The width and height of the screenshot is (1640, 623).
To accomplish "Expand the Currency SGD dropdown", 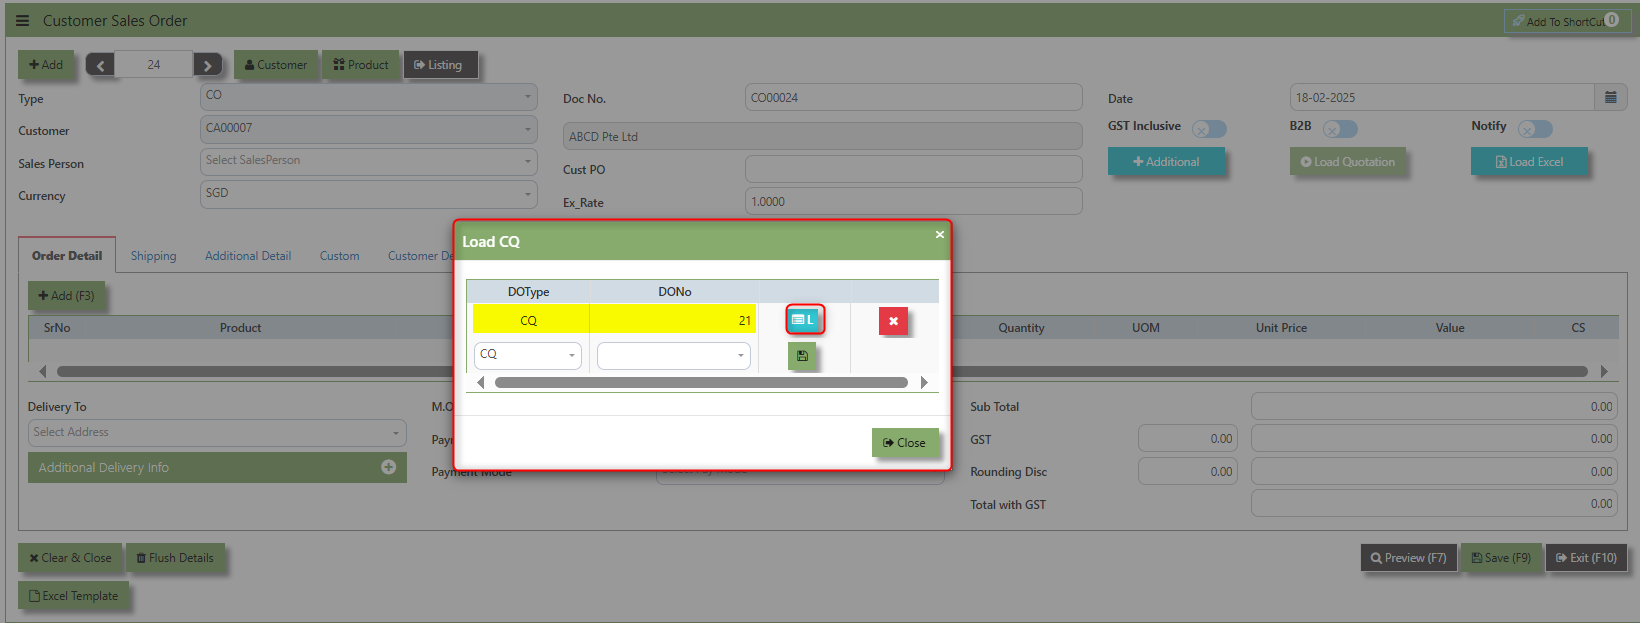I will click(x=369, y=194).
